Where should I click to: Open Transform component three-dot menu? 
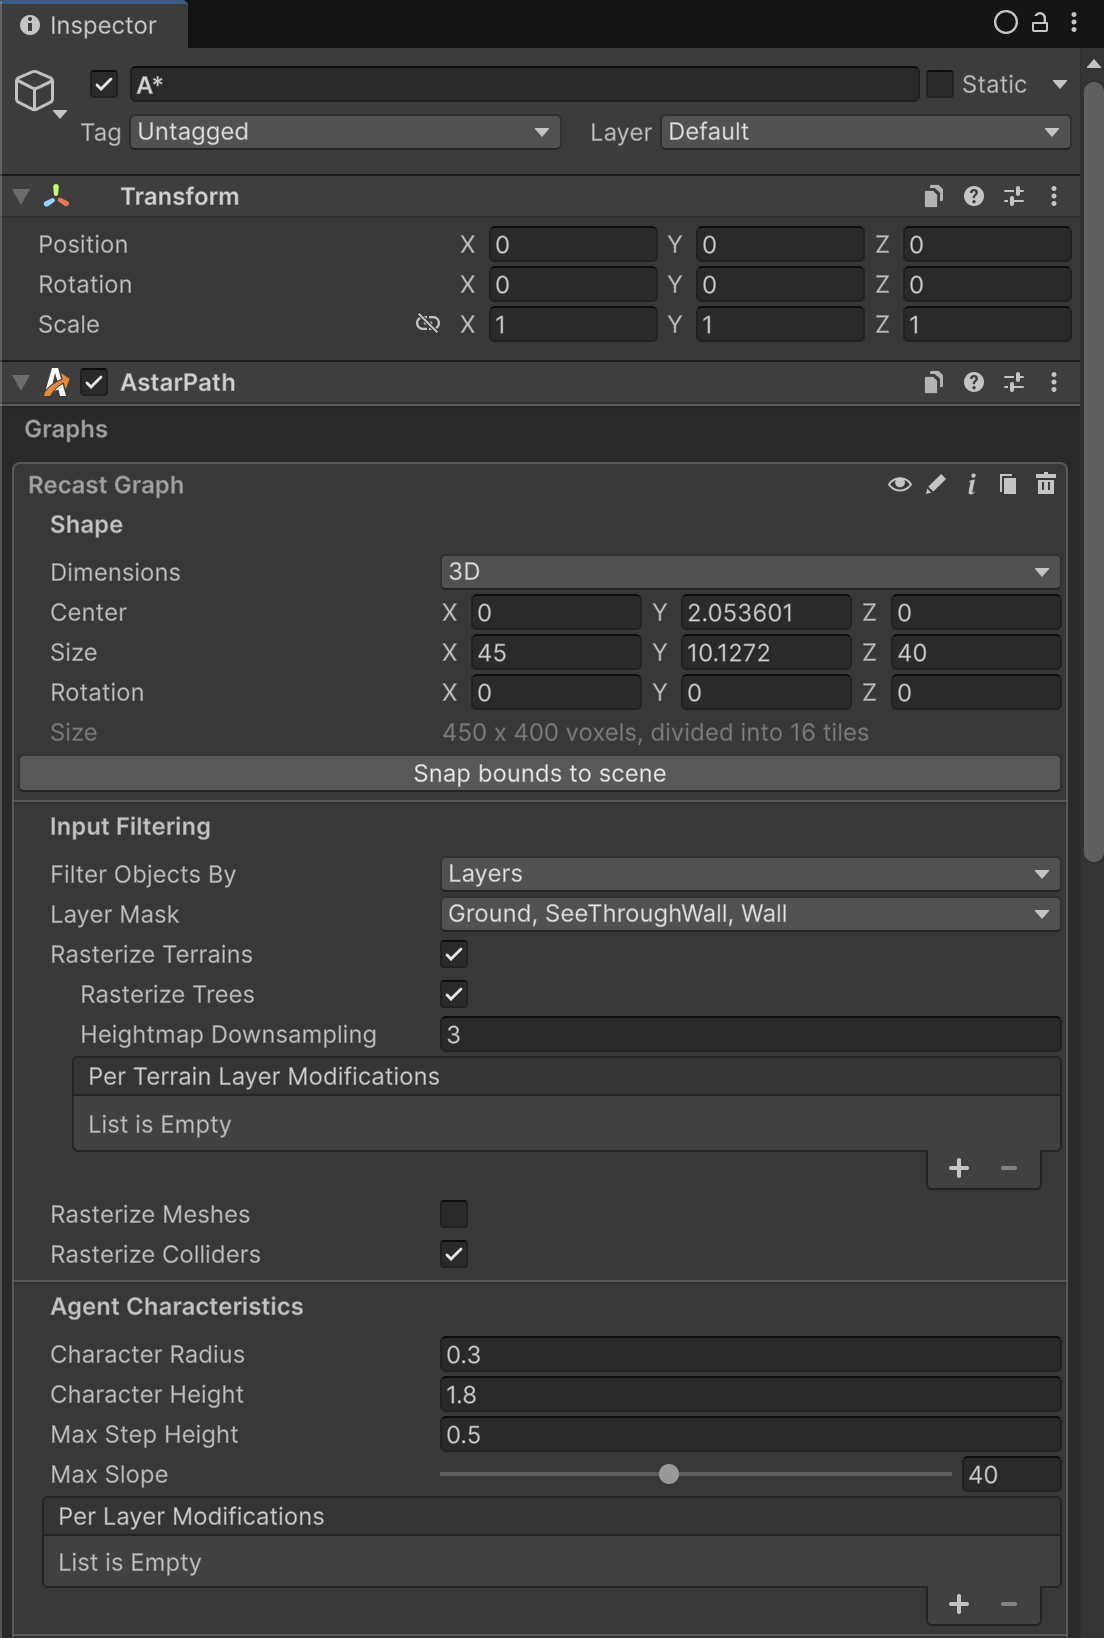click(x=1053, y=197)
